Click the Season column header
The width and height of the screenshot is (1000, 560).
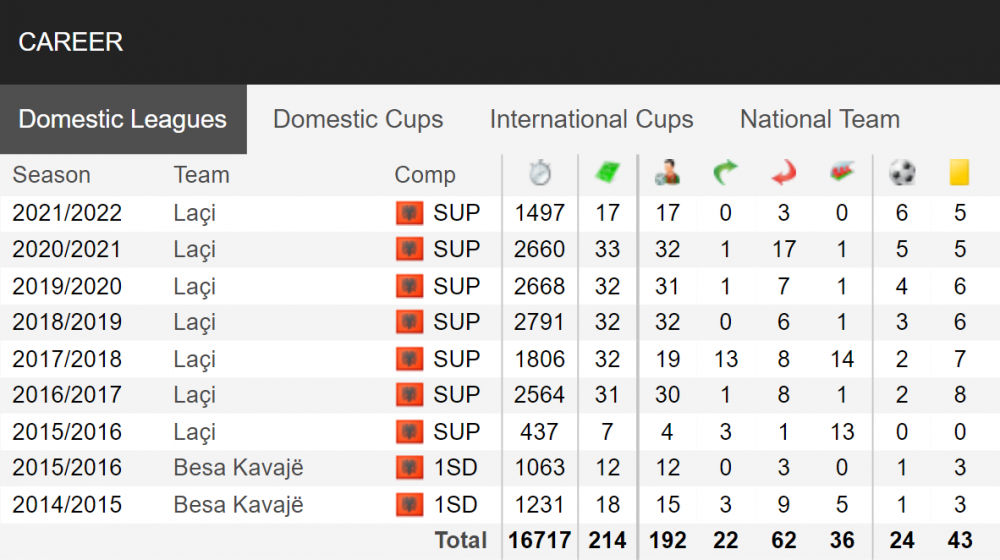click(x=52, y=175)
